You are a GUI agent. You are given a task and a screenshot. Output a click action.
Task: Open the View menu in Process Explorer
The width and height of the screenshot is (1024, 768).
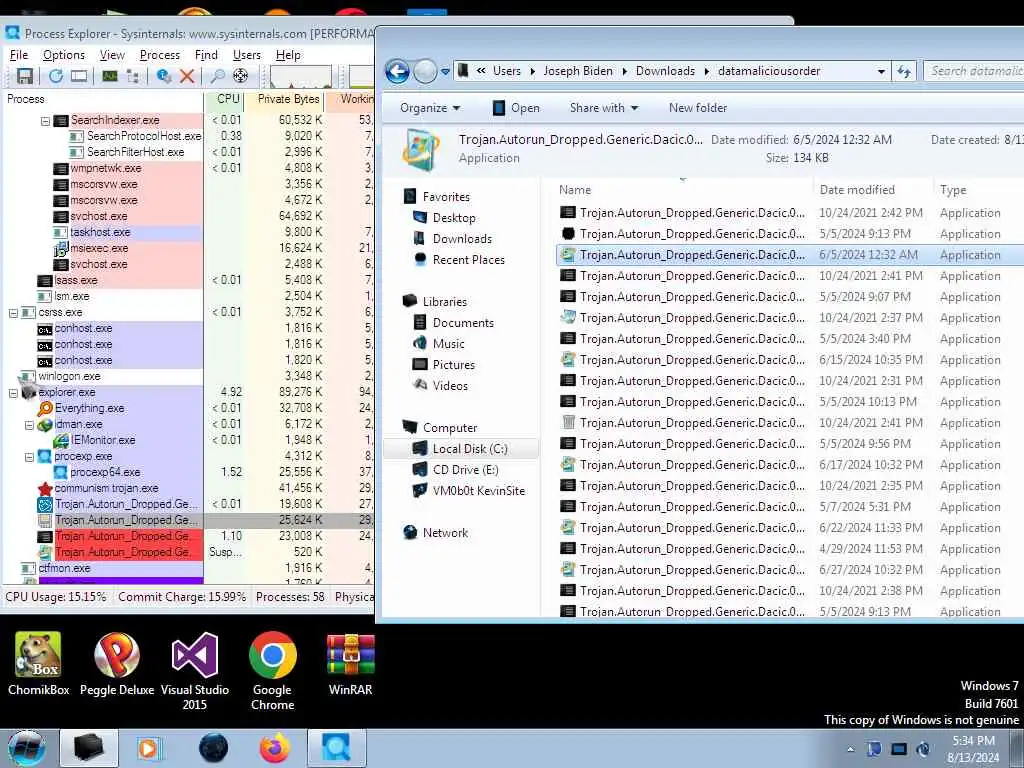112,55
